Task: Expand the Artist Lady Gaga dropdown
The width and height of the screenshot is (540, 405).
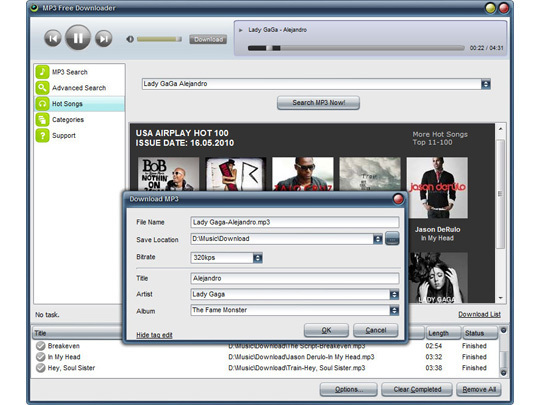Action: (x=394, y=294)
